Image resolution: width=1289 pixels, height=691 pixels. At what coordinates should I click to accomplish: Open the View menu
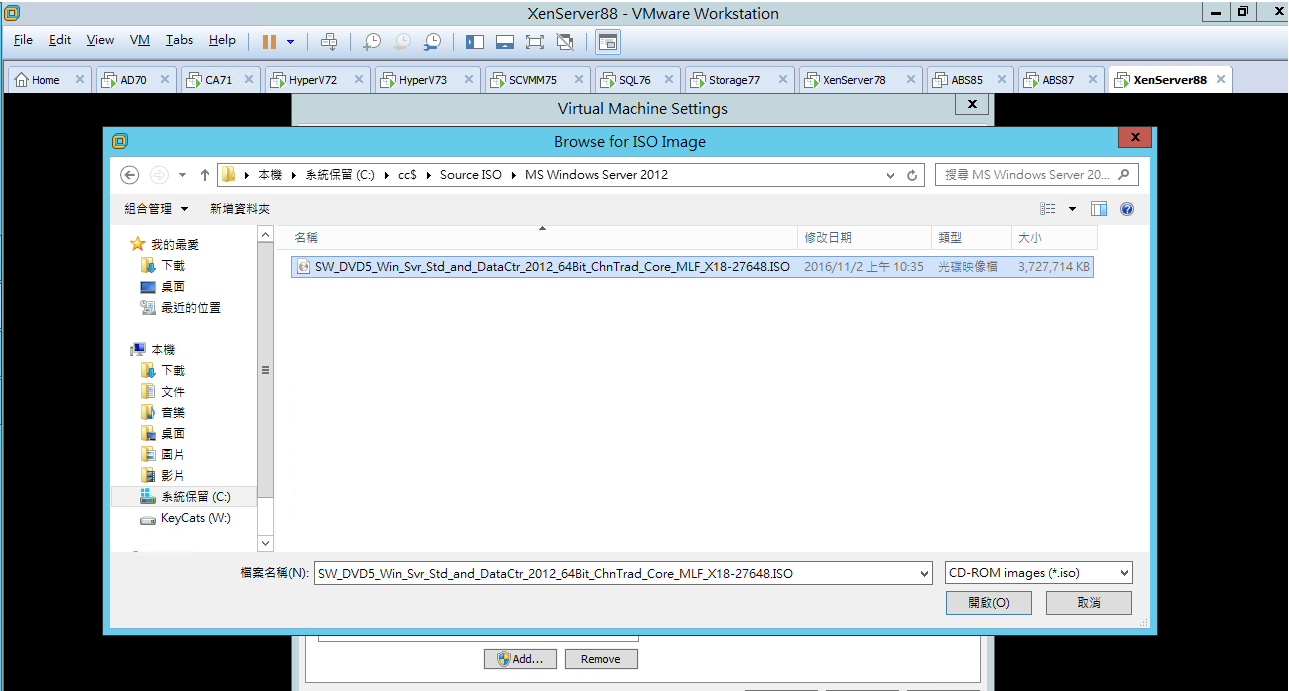(100, 40)
